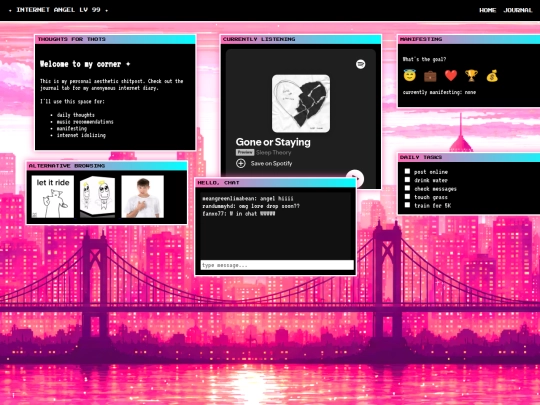The height and width of the screenshot is (405, 540).
Task: Check the 'touch grass' task
Action: (407, 197)
